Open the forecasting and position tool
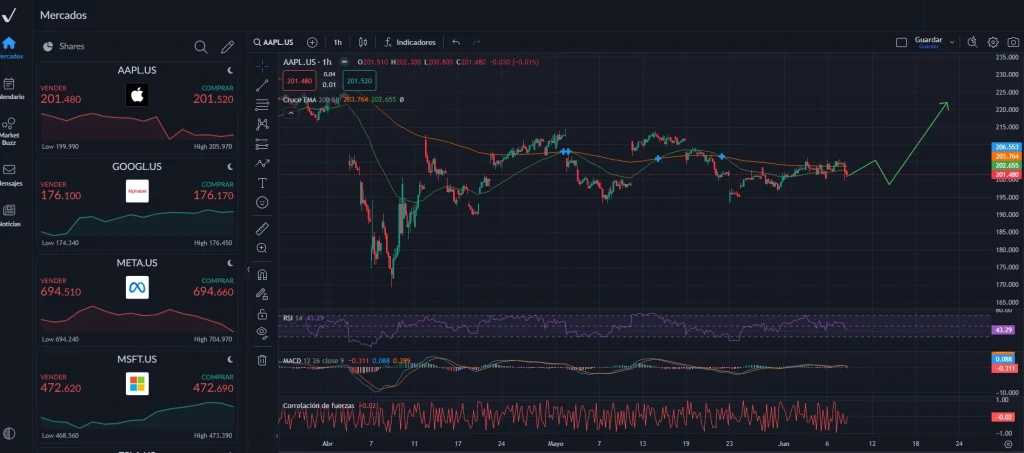 click(262, 144)
